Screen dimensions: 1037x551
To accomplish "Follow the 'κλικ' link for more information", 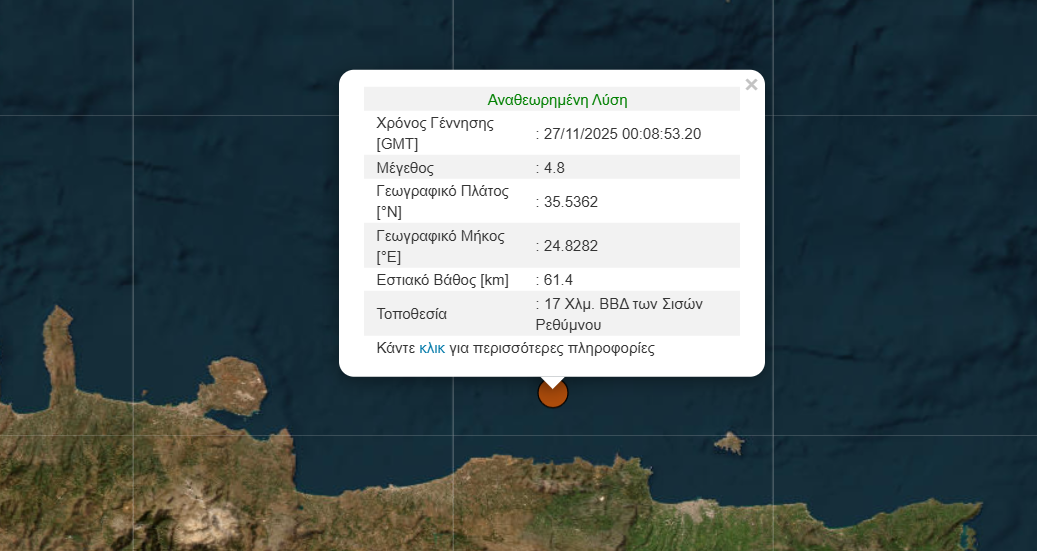I will [x=432, y=348].
